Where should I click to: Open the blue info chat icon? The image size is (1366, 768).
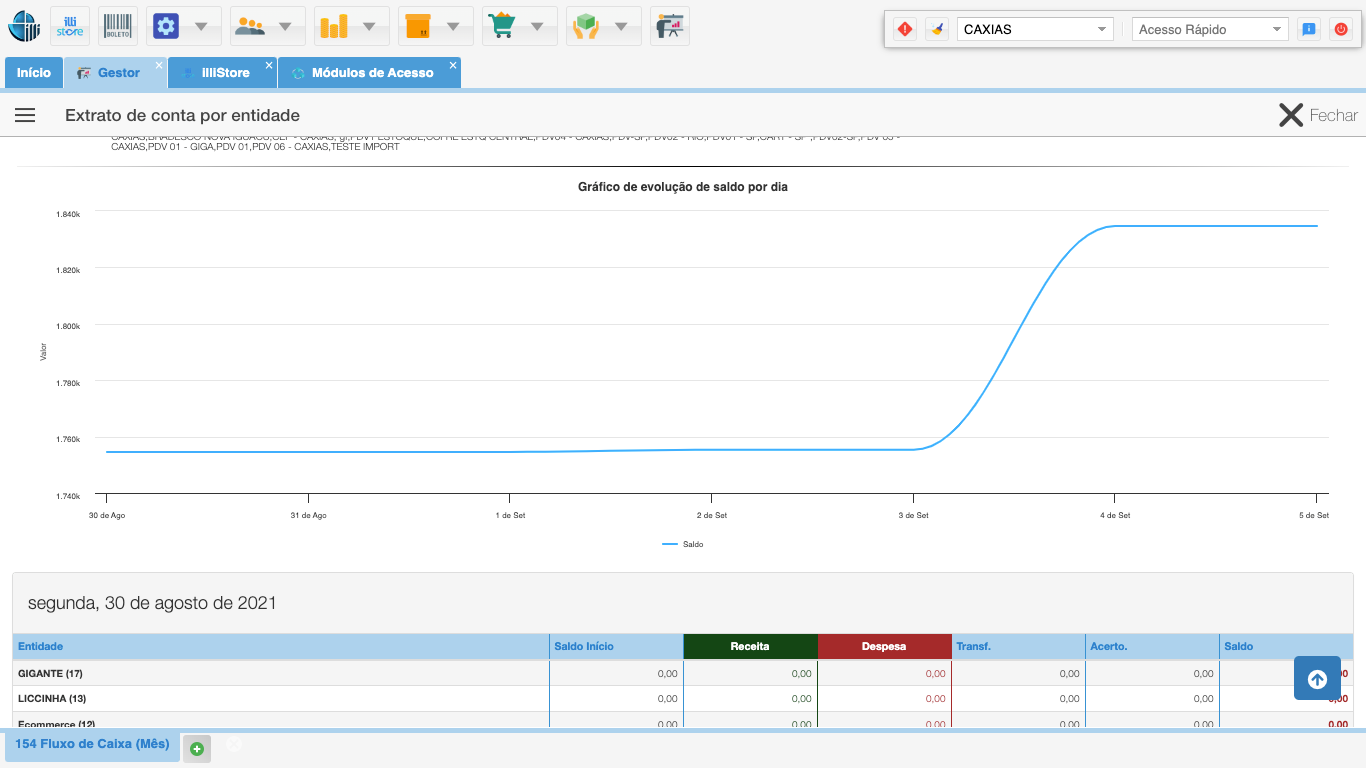(x=1308, y=29)
